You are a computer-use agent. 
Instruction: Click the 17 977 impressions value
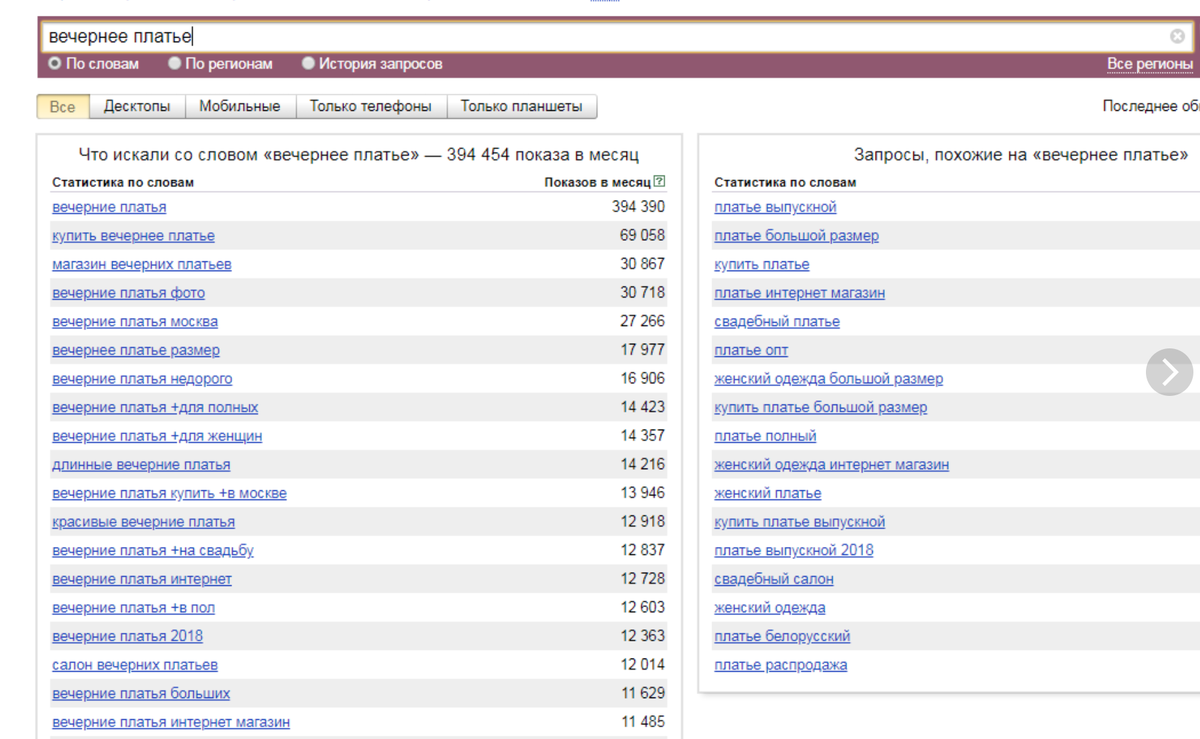point(642,350)
